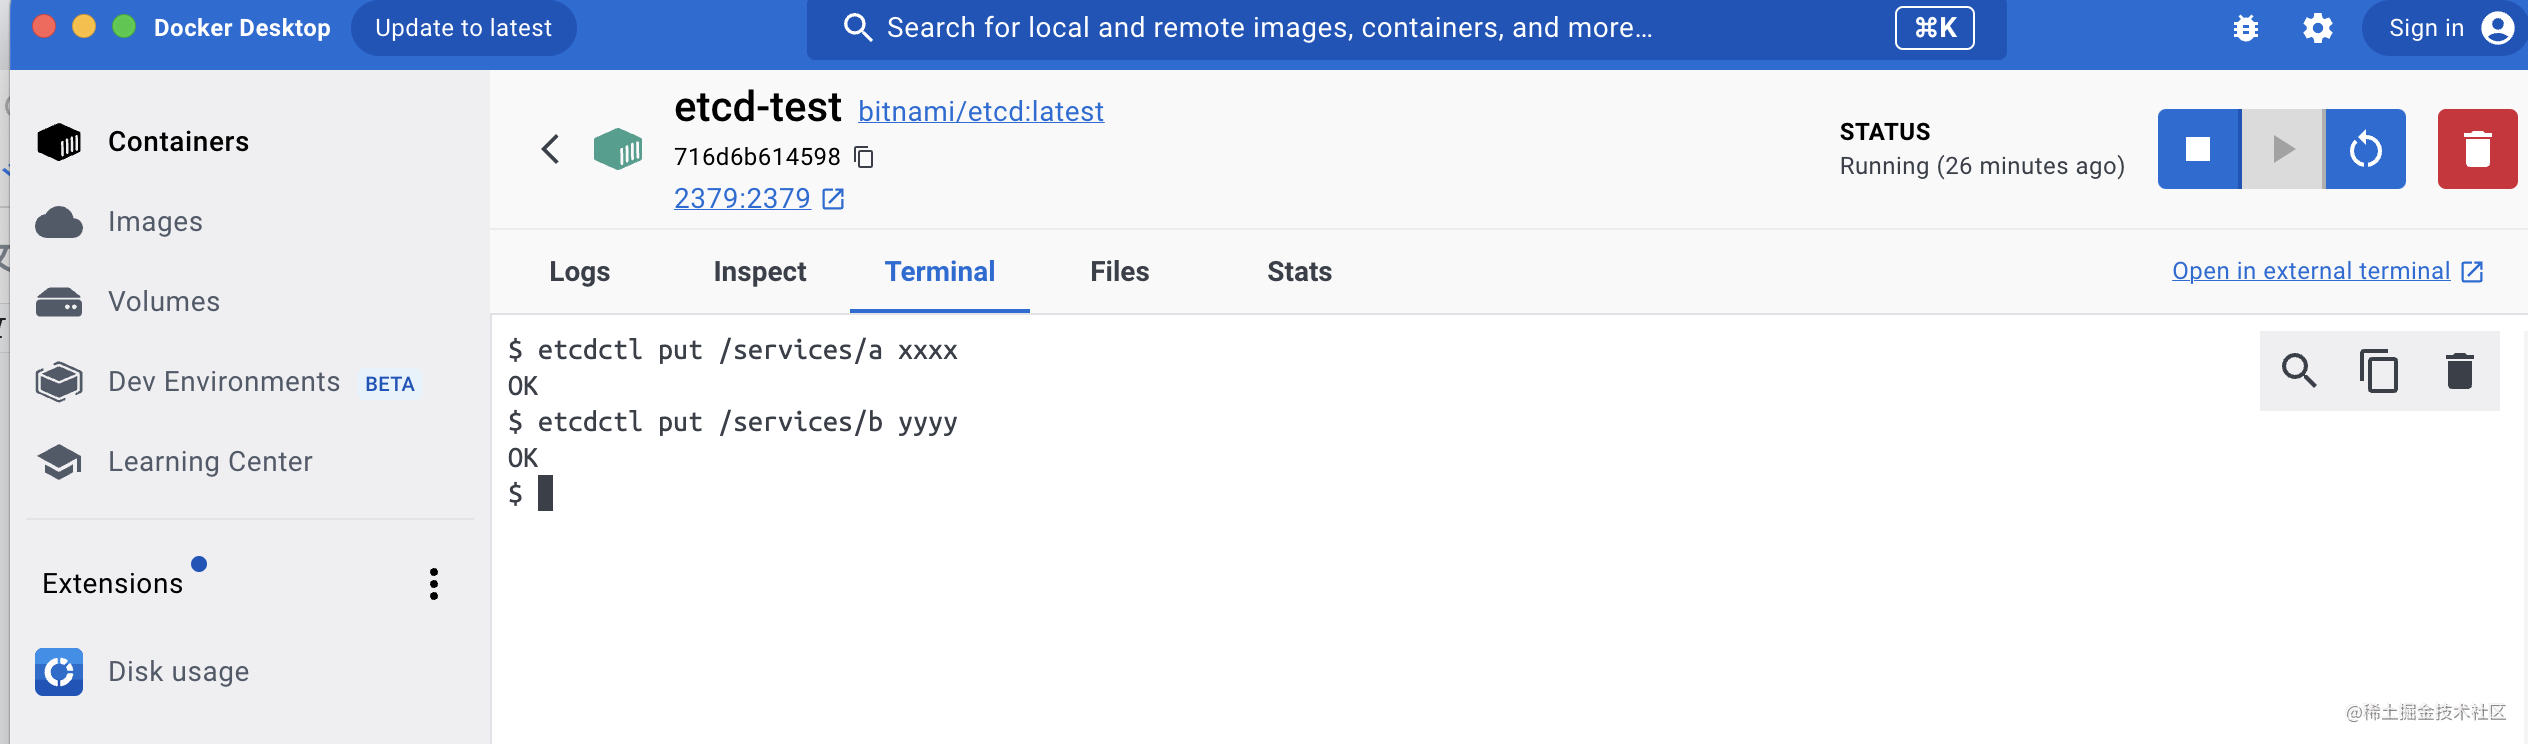Copy terminal output to clipboard

tap(2379, 371)
